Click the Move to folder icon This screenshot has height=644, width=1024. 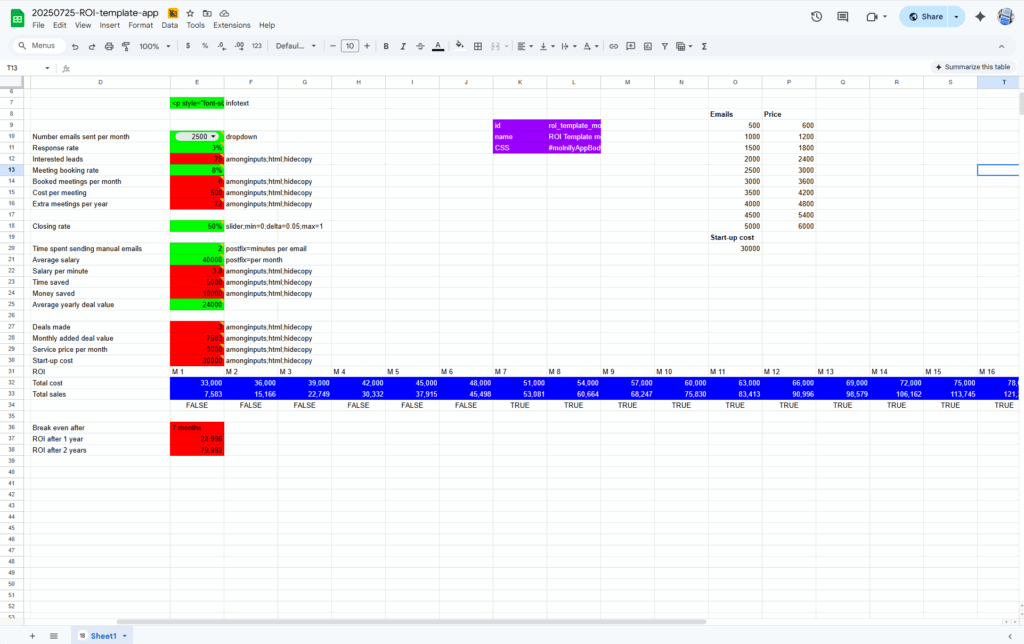(207, 13)
